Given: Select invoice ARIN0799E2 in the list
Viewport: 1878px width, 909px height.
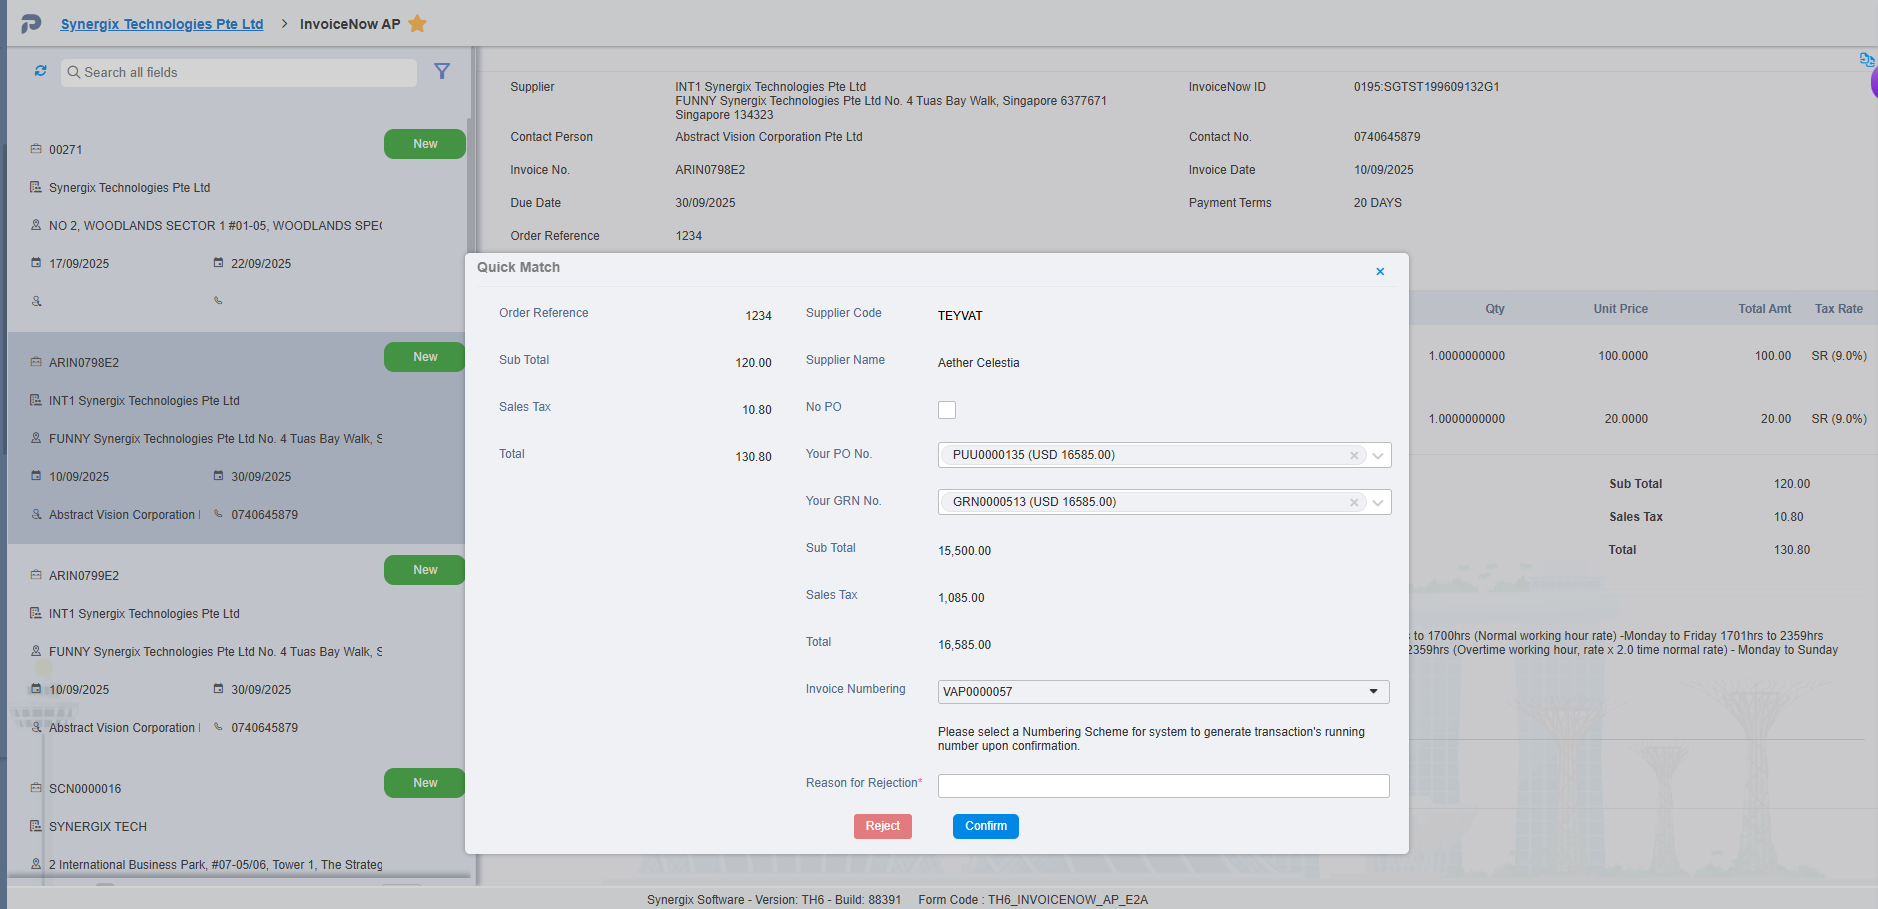Looking at the screenshot, I should point(84,576).
